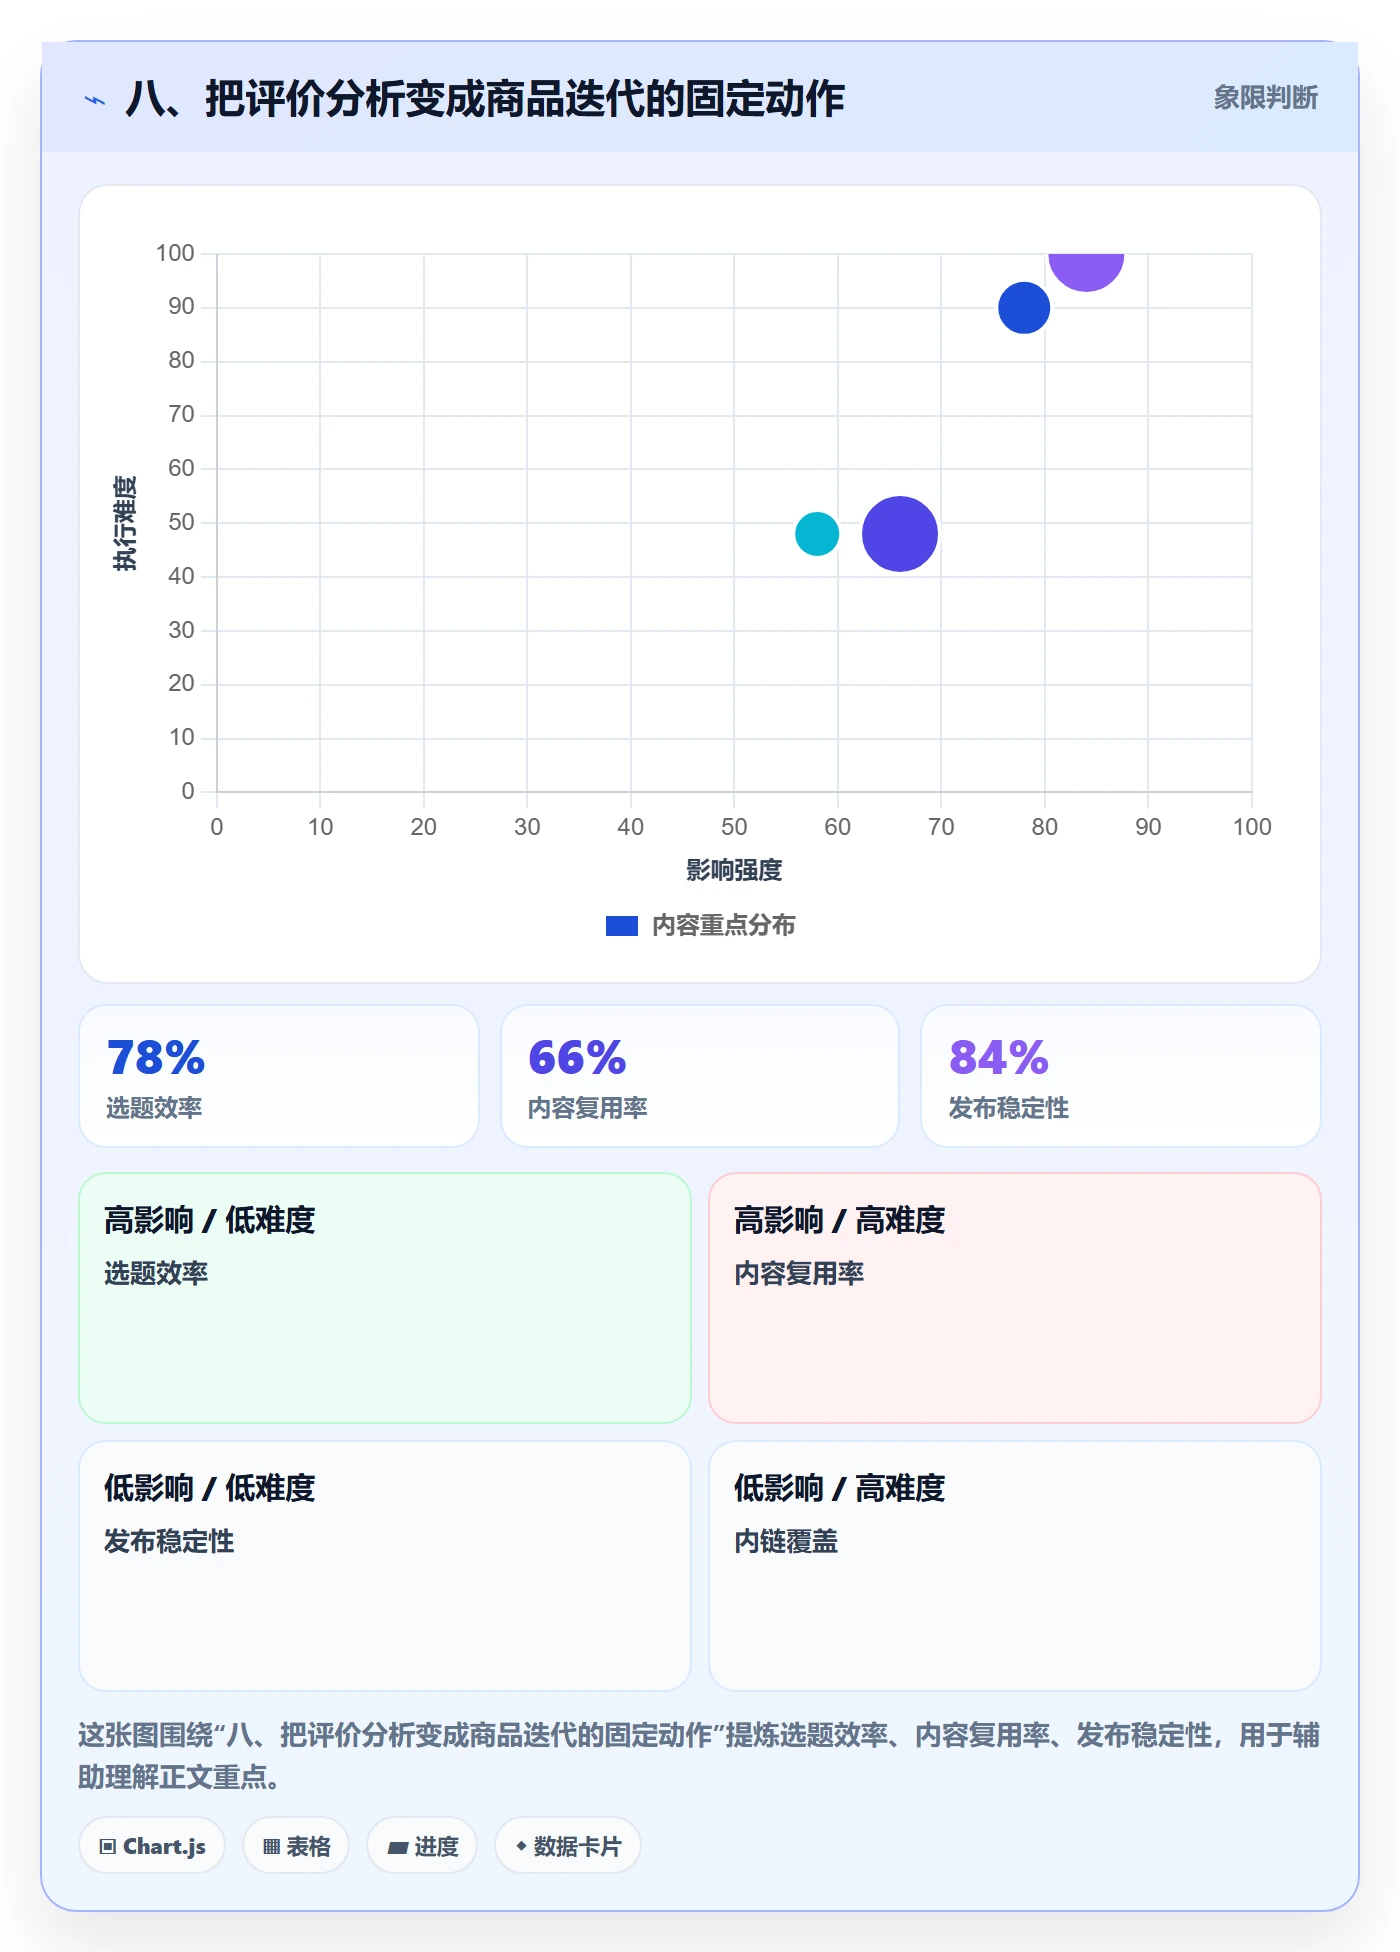Click the lightning bolt icon in header
1400x1952 pixels.
pos(95,100)
